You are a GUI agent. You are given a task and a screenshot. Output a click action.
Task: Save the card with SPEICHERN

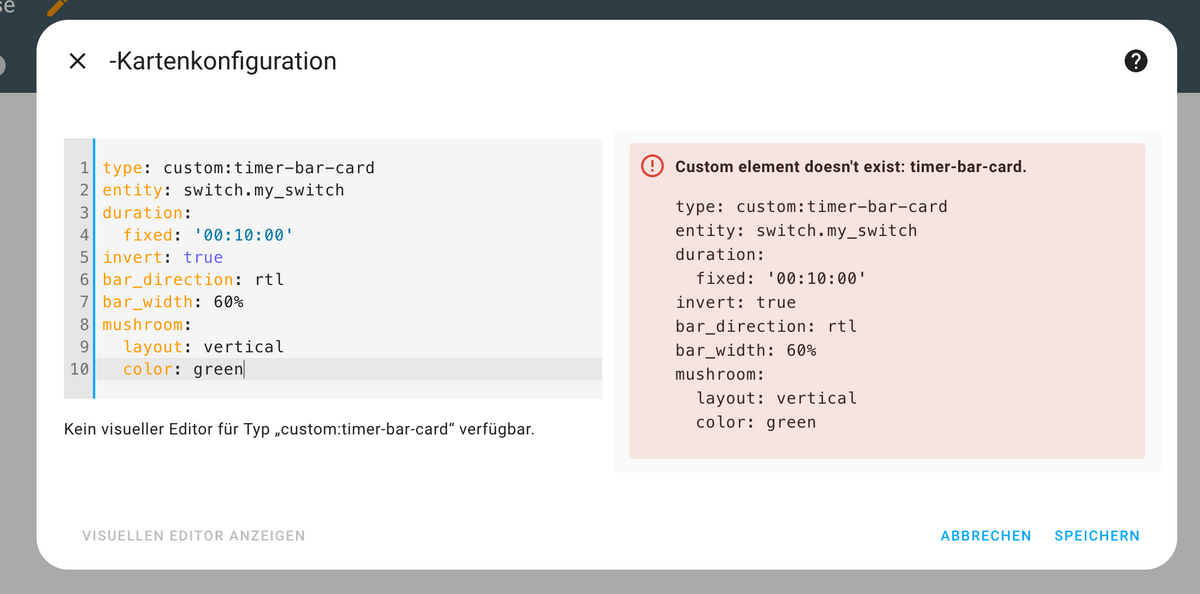[x=1096, y=536]
